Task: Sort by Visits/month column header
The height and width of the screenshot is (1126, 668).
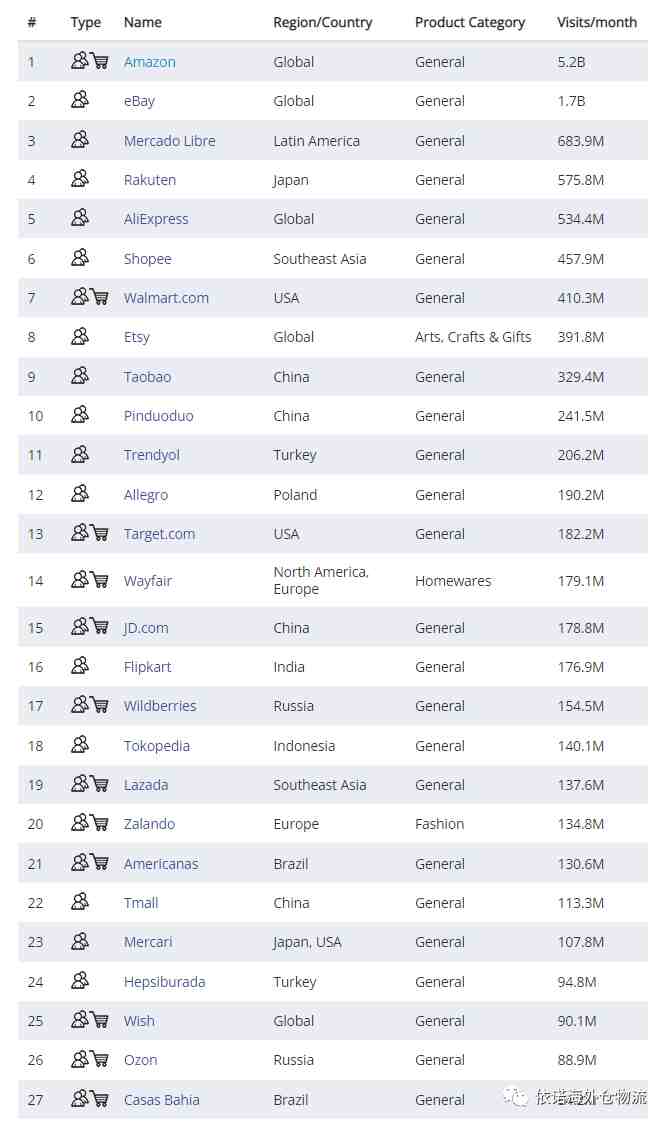Action: pyautogui.click(x=597, y=22)
